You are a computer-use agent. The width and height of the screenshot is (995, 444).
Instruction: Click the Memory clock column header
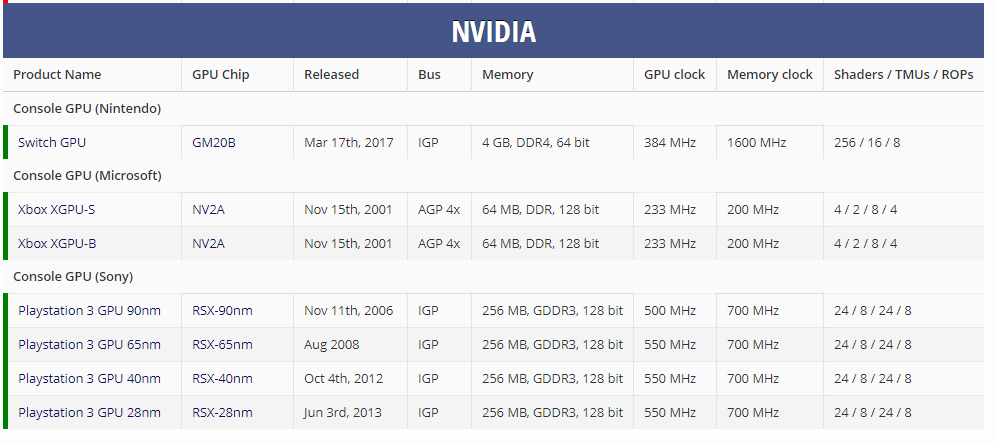(x=769, y=74)
